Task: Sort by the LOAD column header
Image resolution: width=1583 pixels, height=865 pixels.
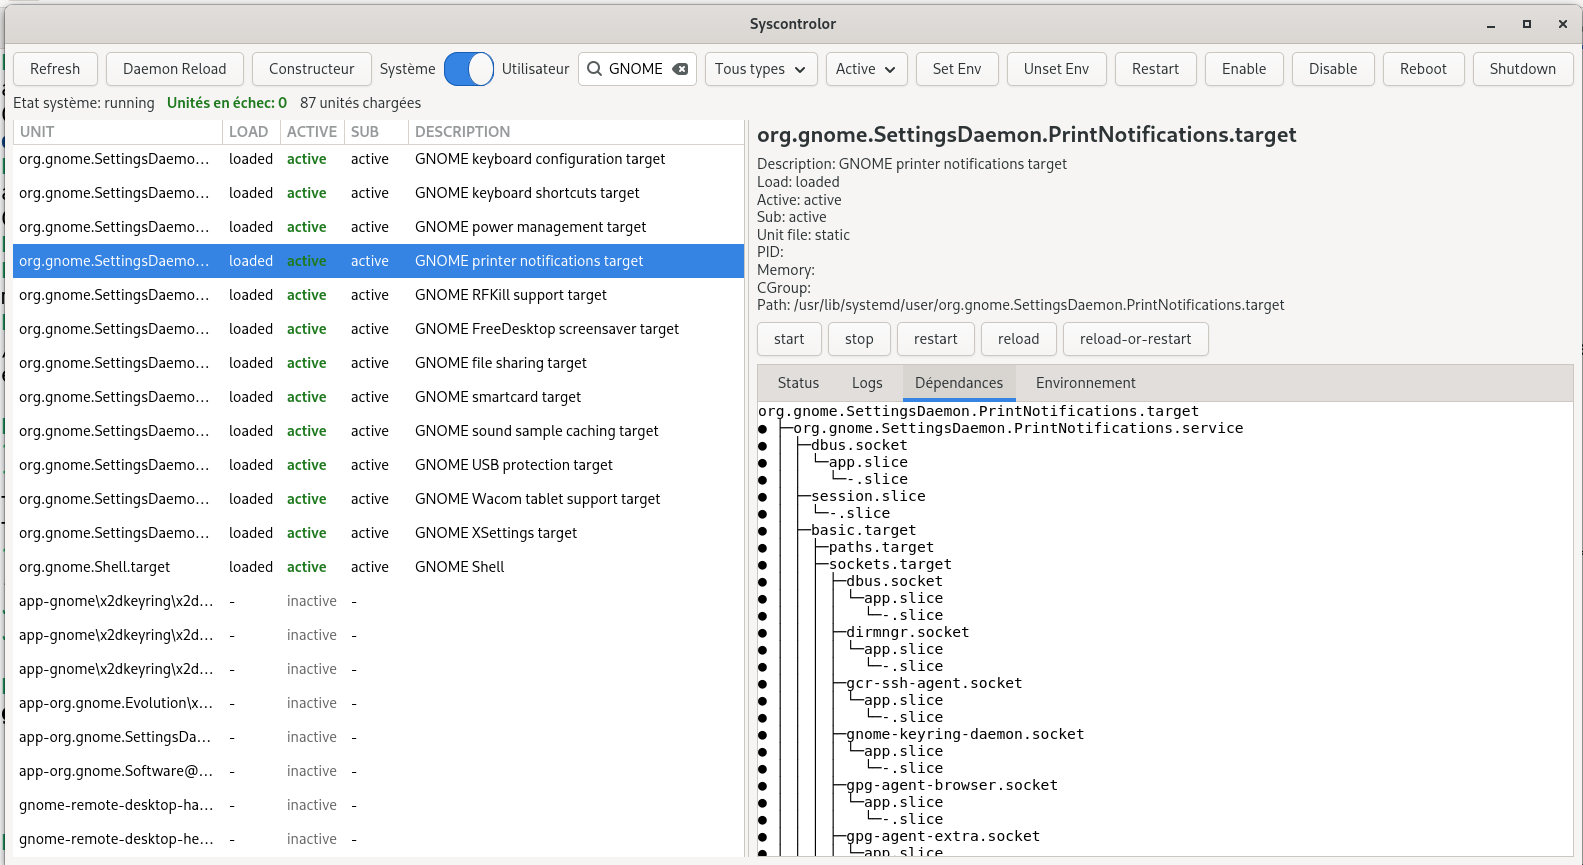Action: click(250, 132)
